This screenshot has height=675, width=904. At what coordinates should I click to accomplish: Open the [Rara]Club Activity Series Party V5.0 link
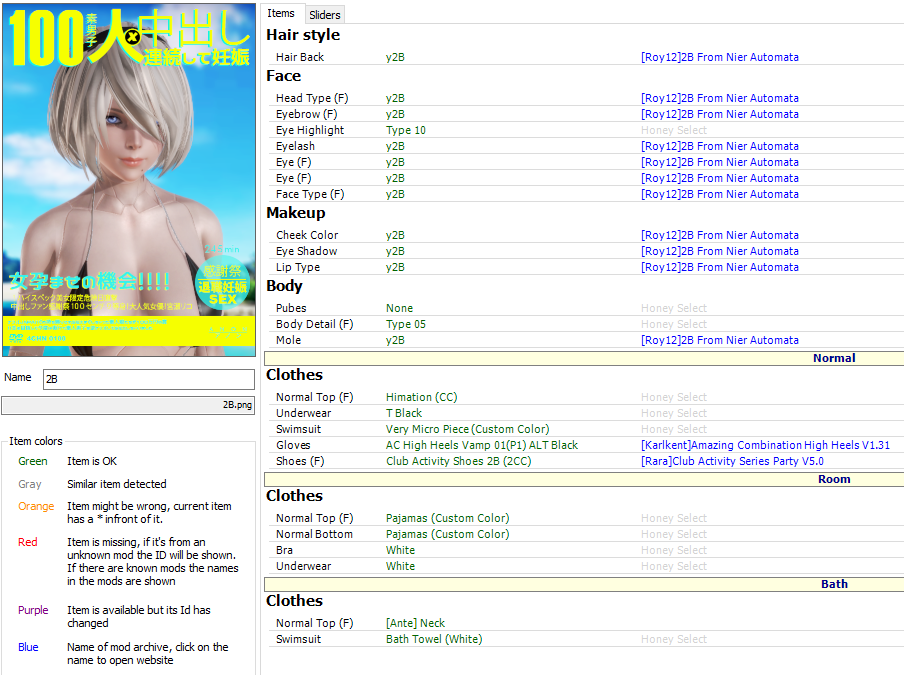pyautogui.click(x=732, y=461)
